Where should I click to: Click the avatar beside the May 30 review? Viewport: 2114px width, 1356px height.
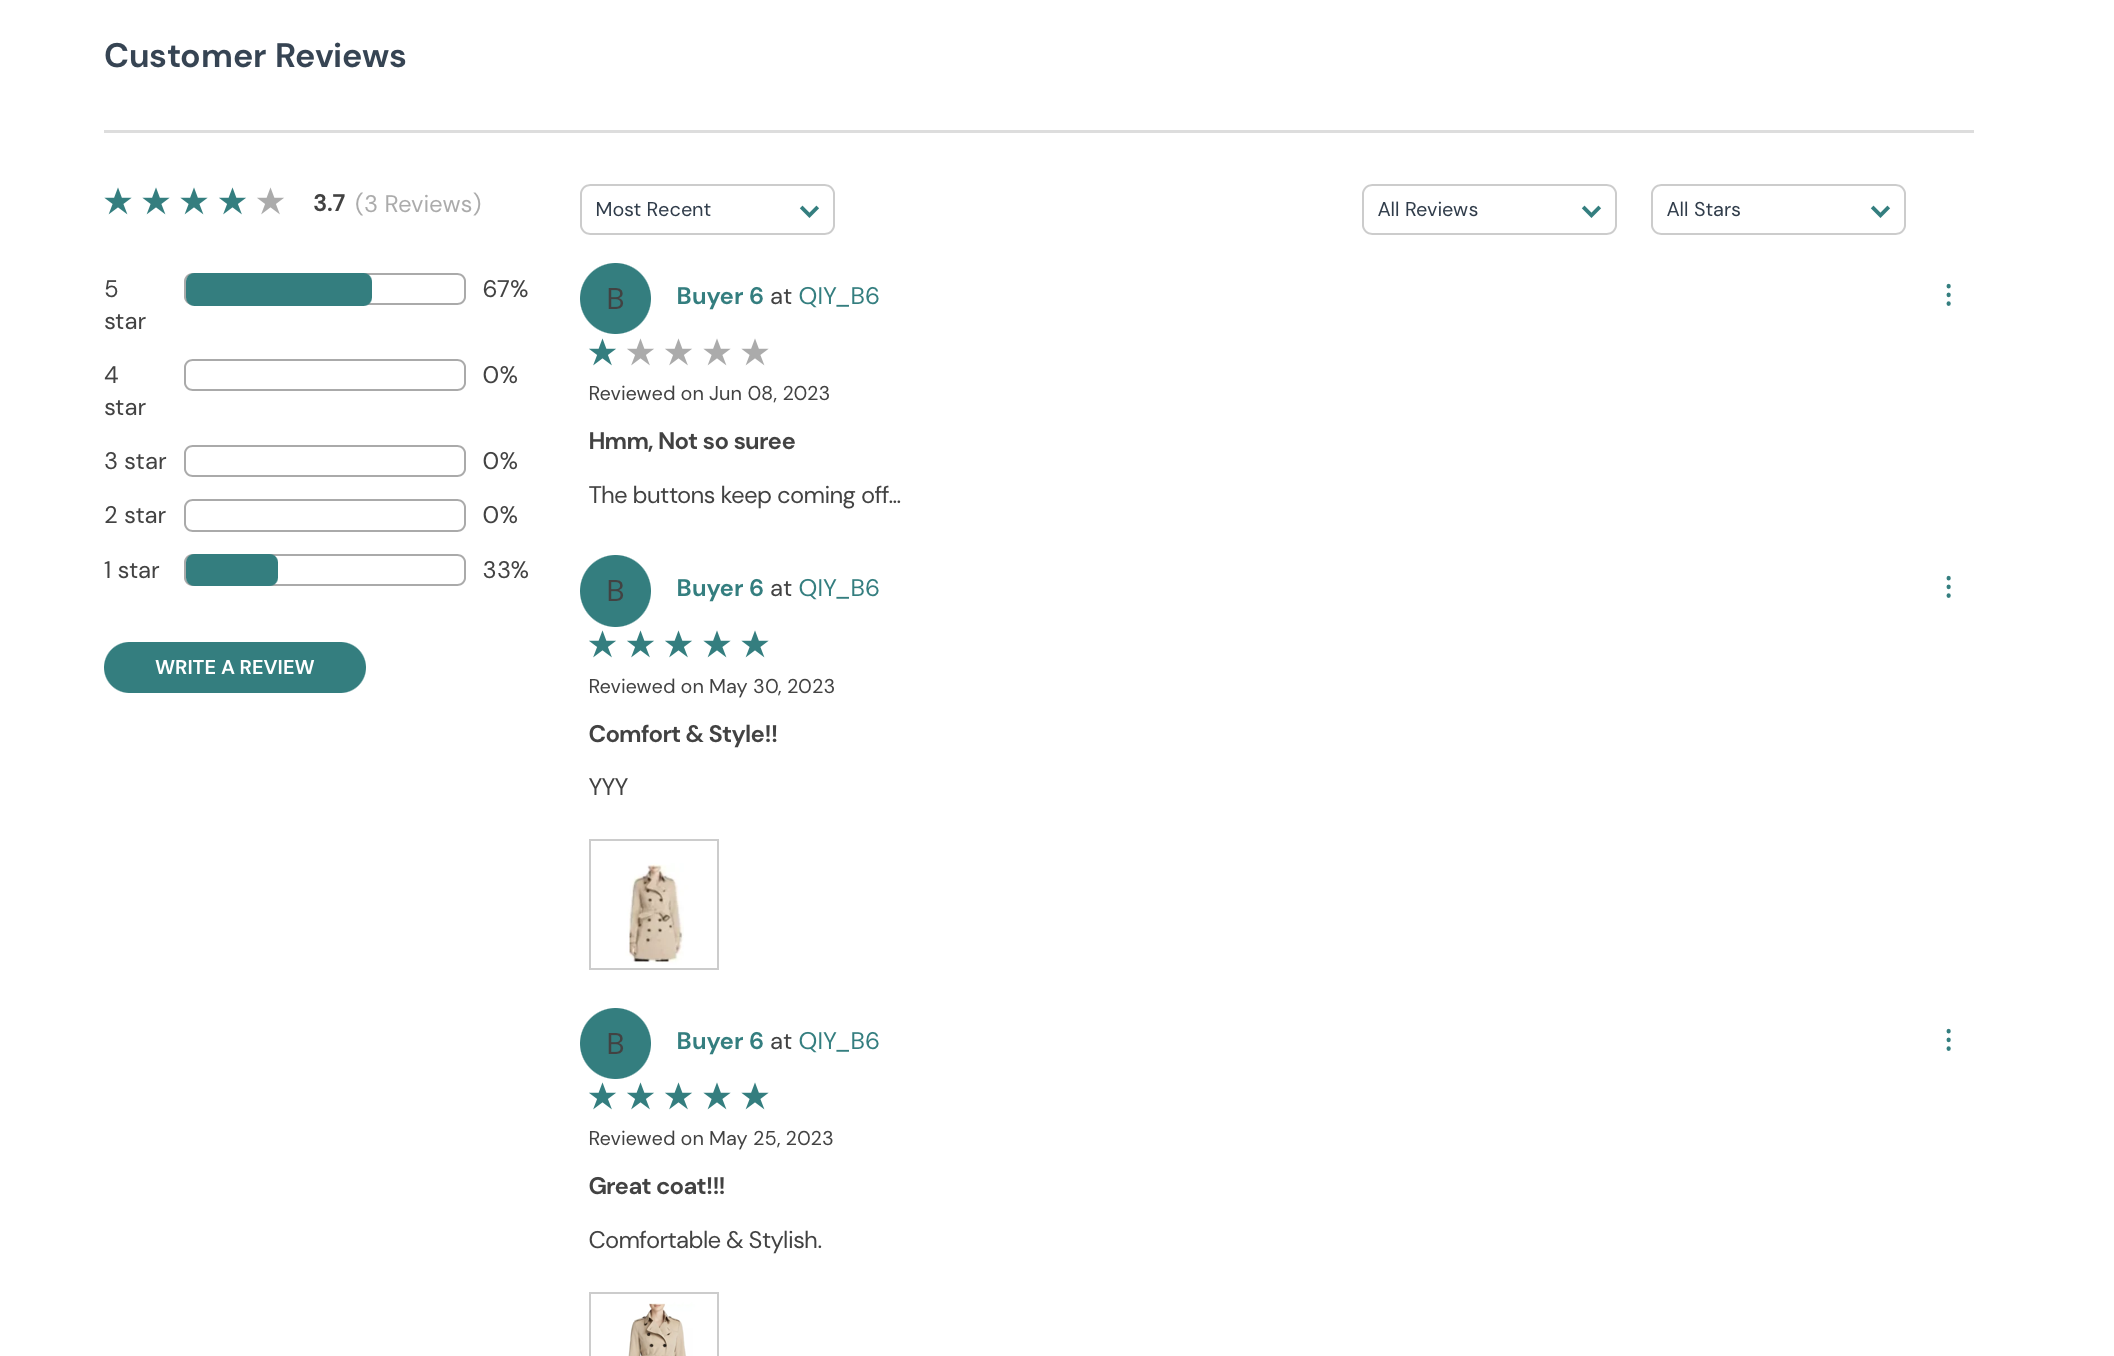615,590
